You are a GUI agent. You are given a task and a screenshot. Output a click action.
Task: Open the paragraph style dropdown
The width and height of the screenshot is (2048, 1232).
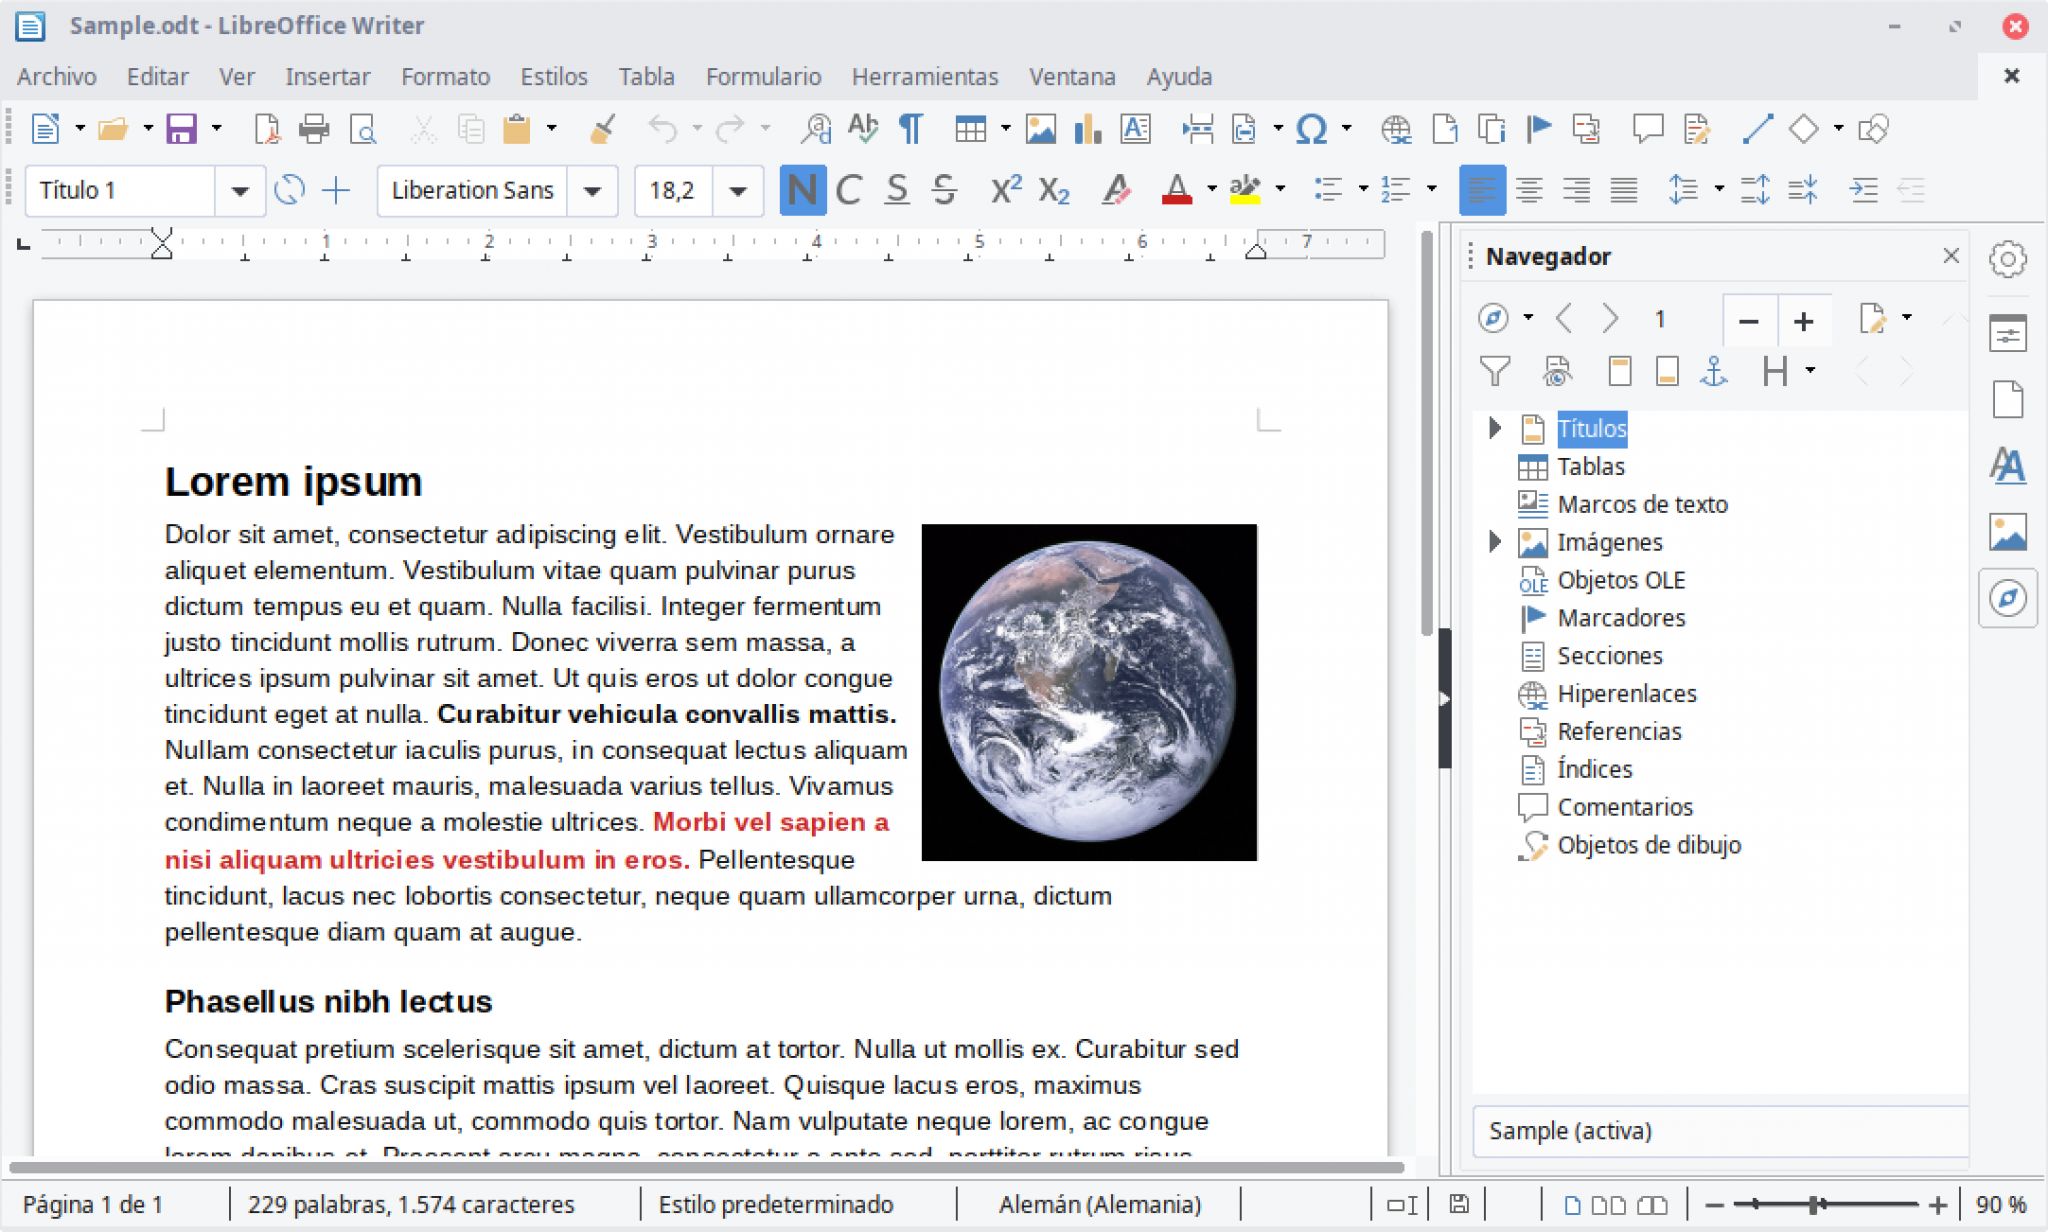239,190
